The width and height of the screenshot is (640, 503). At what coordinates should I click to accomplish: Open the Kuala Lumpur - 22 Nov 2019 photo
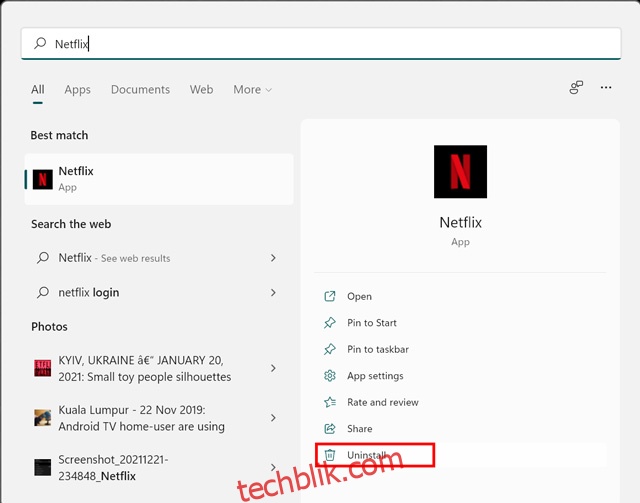coord(159,418)
